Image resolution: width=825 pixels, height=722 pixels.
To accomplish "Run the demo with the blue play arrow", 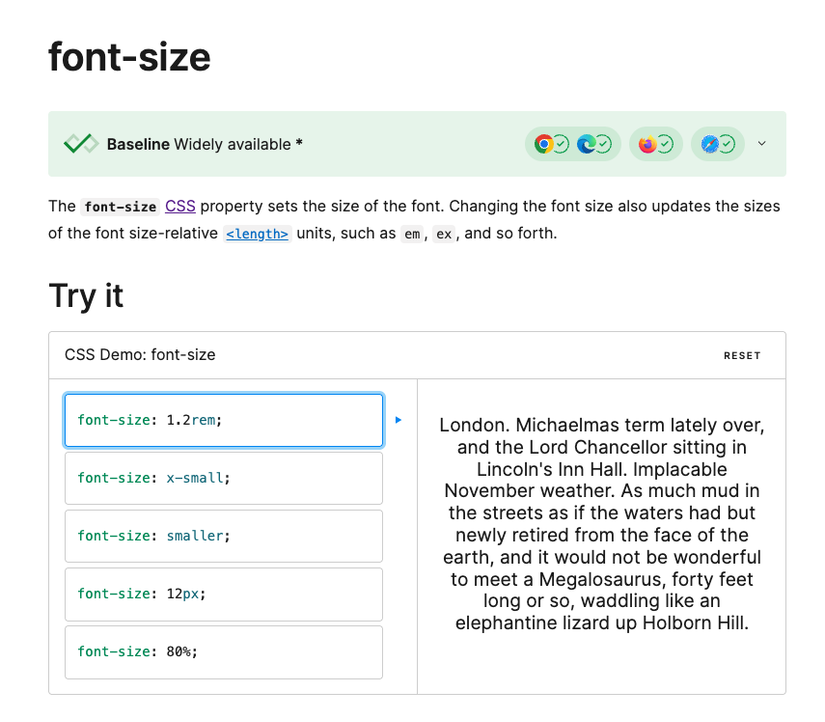I will pyautogui.click(x=397, y=420).
